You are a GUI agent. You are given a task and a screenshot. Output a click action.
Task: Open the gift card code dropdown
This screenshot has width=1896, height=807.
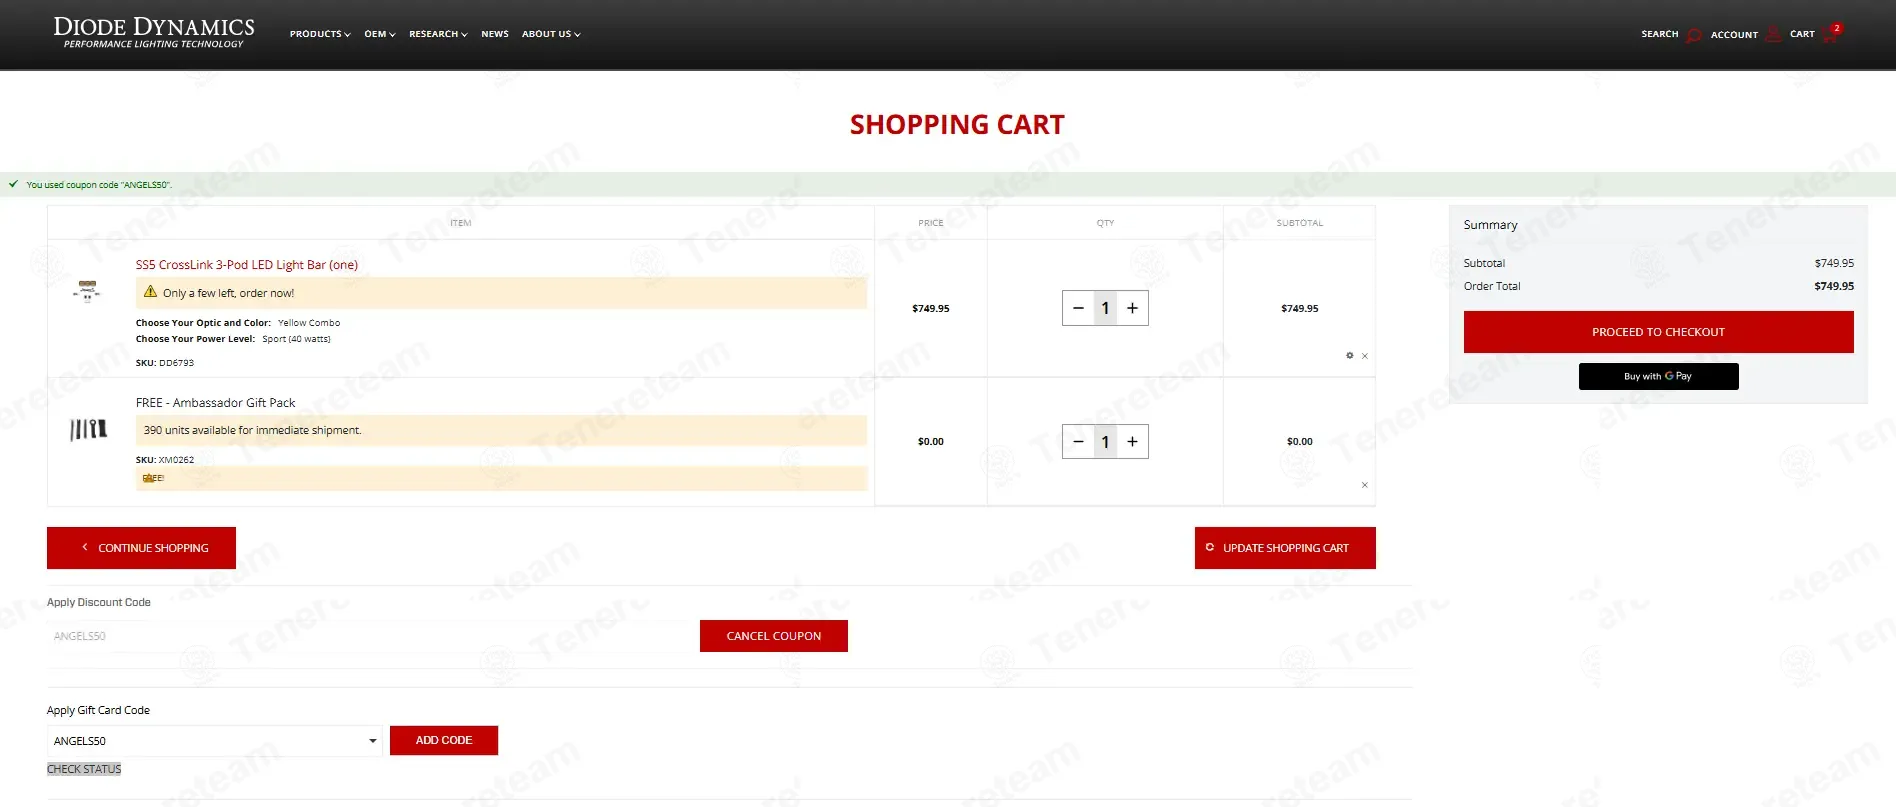click(372, 741)
